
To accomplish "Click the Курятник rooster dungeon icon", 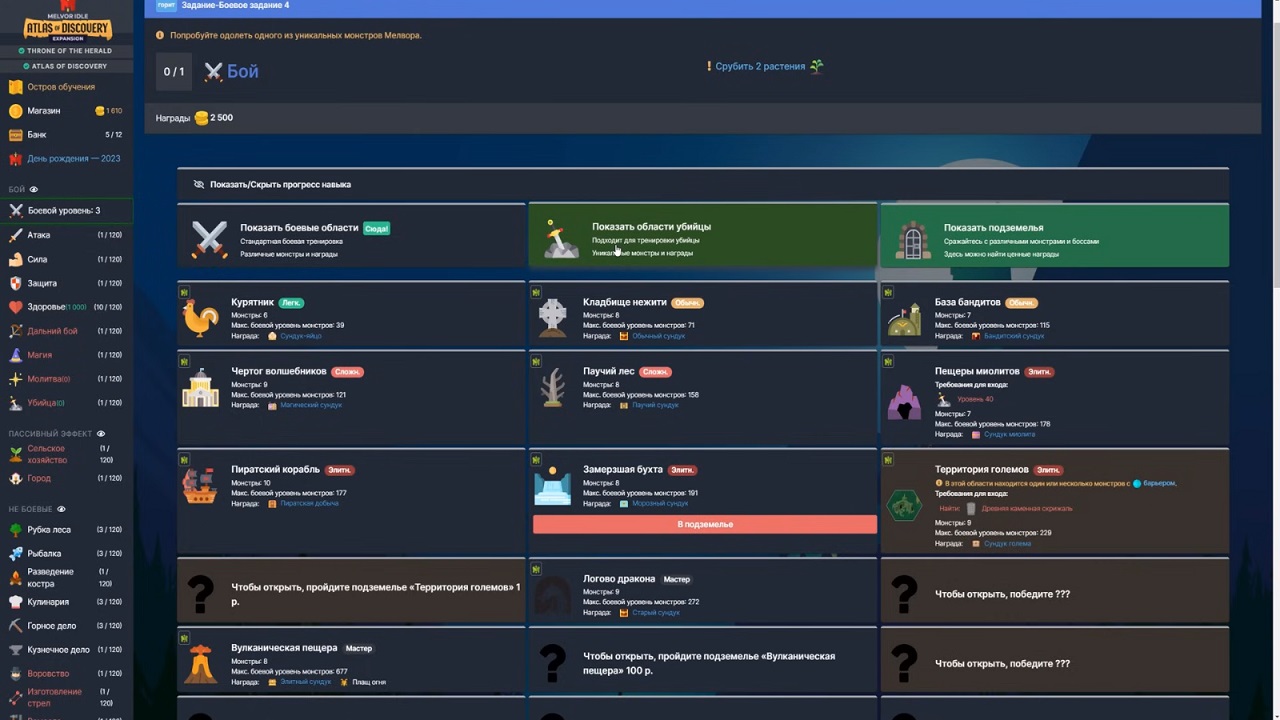I will point(200,319).
